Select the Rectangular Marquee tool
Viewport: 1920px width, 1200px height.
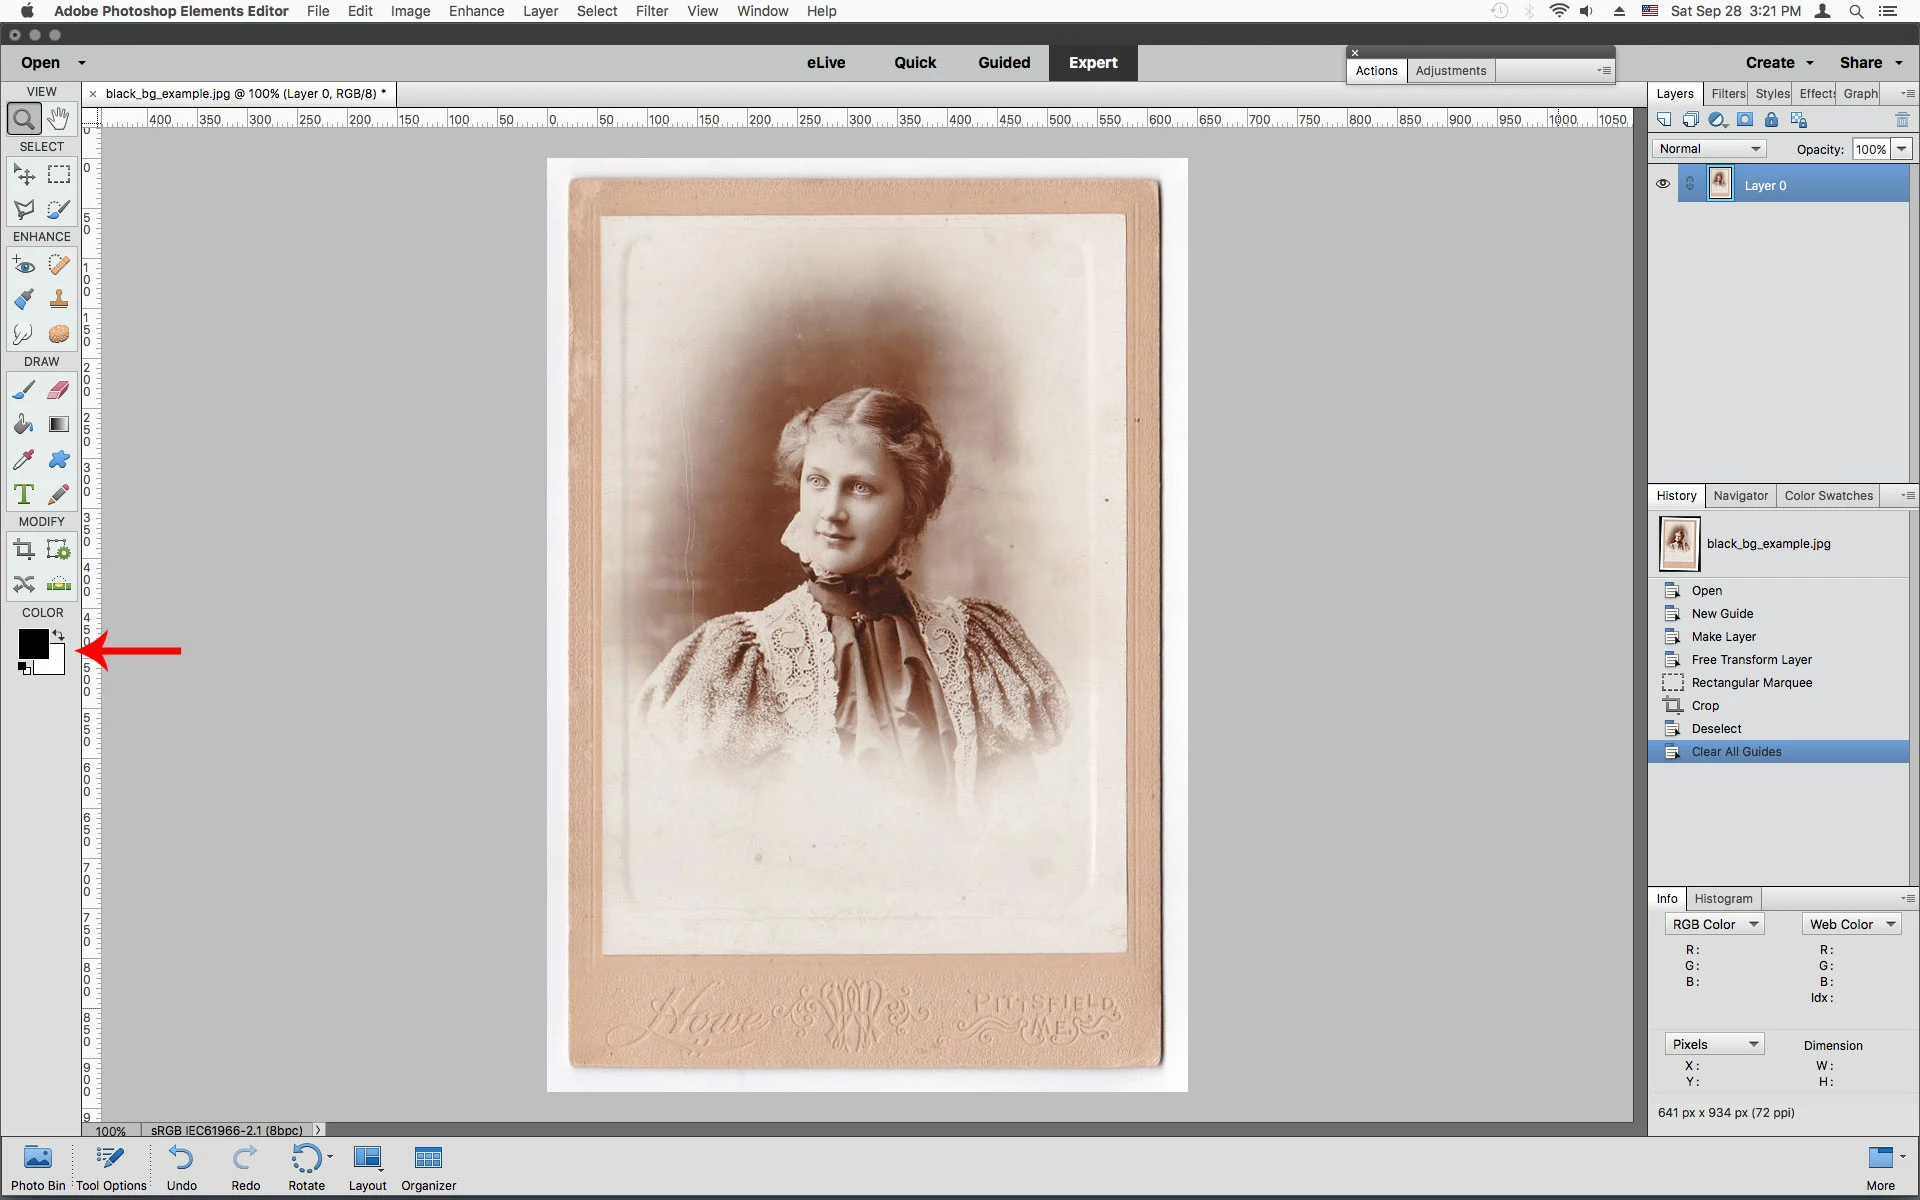coord(59,175)
